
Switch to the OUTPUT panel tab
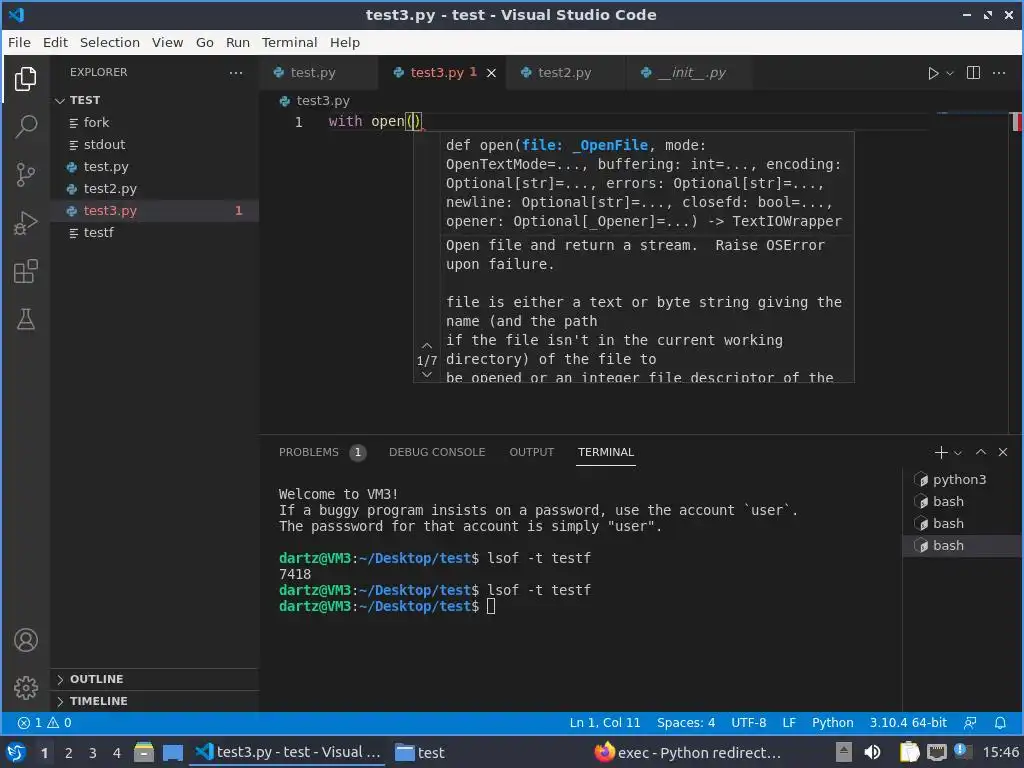coord(532,452)
